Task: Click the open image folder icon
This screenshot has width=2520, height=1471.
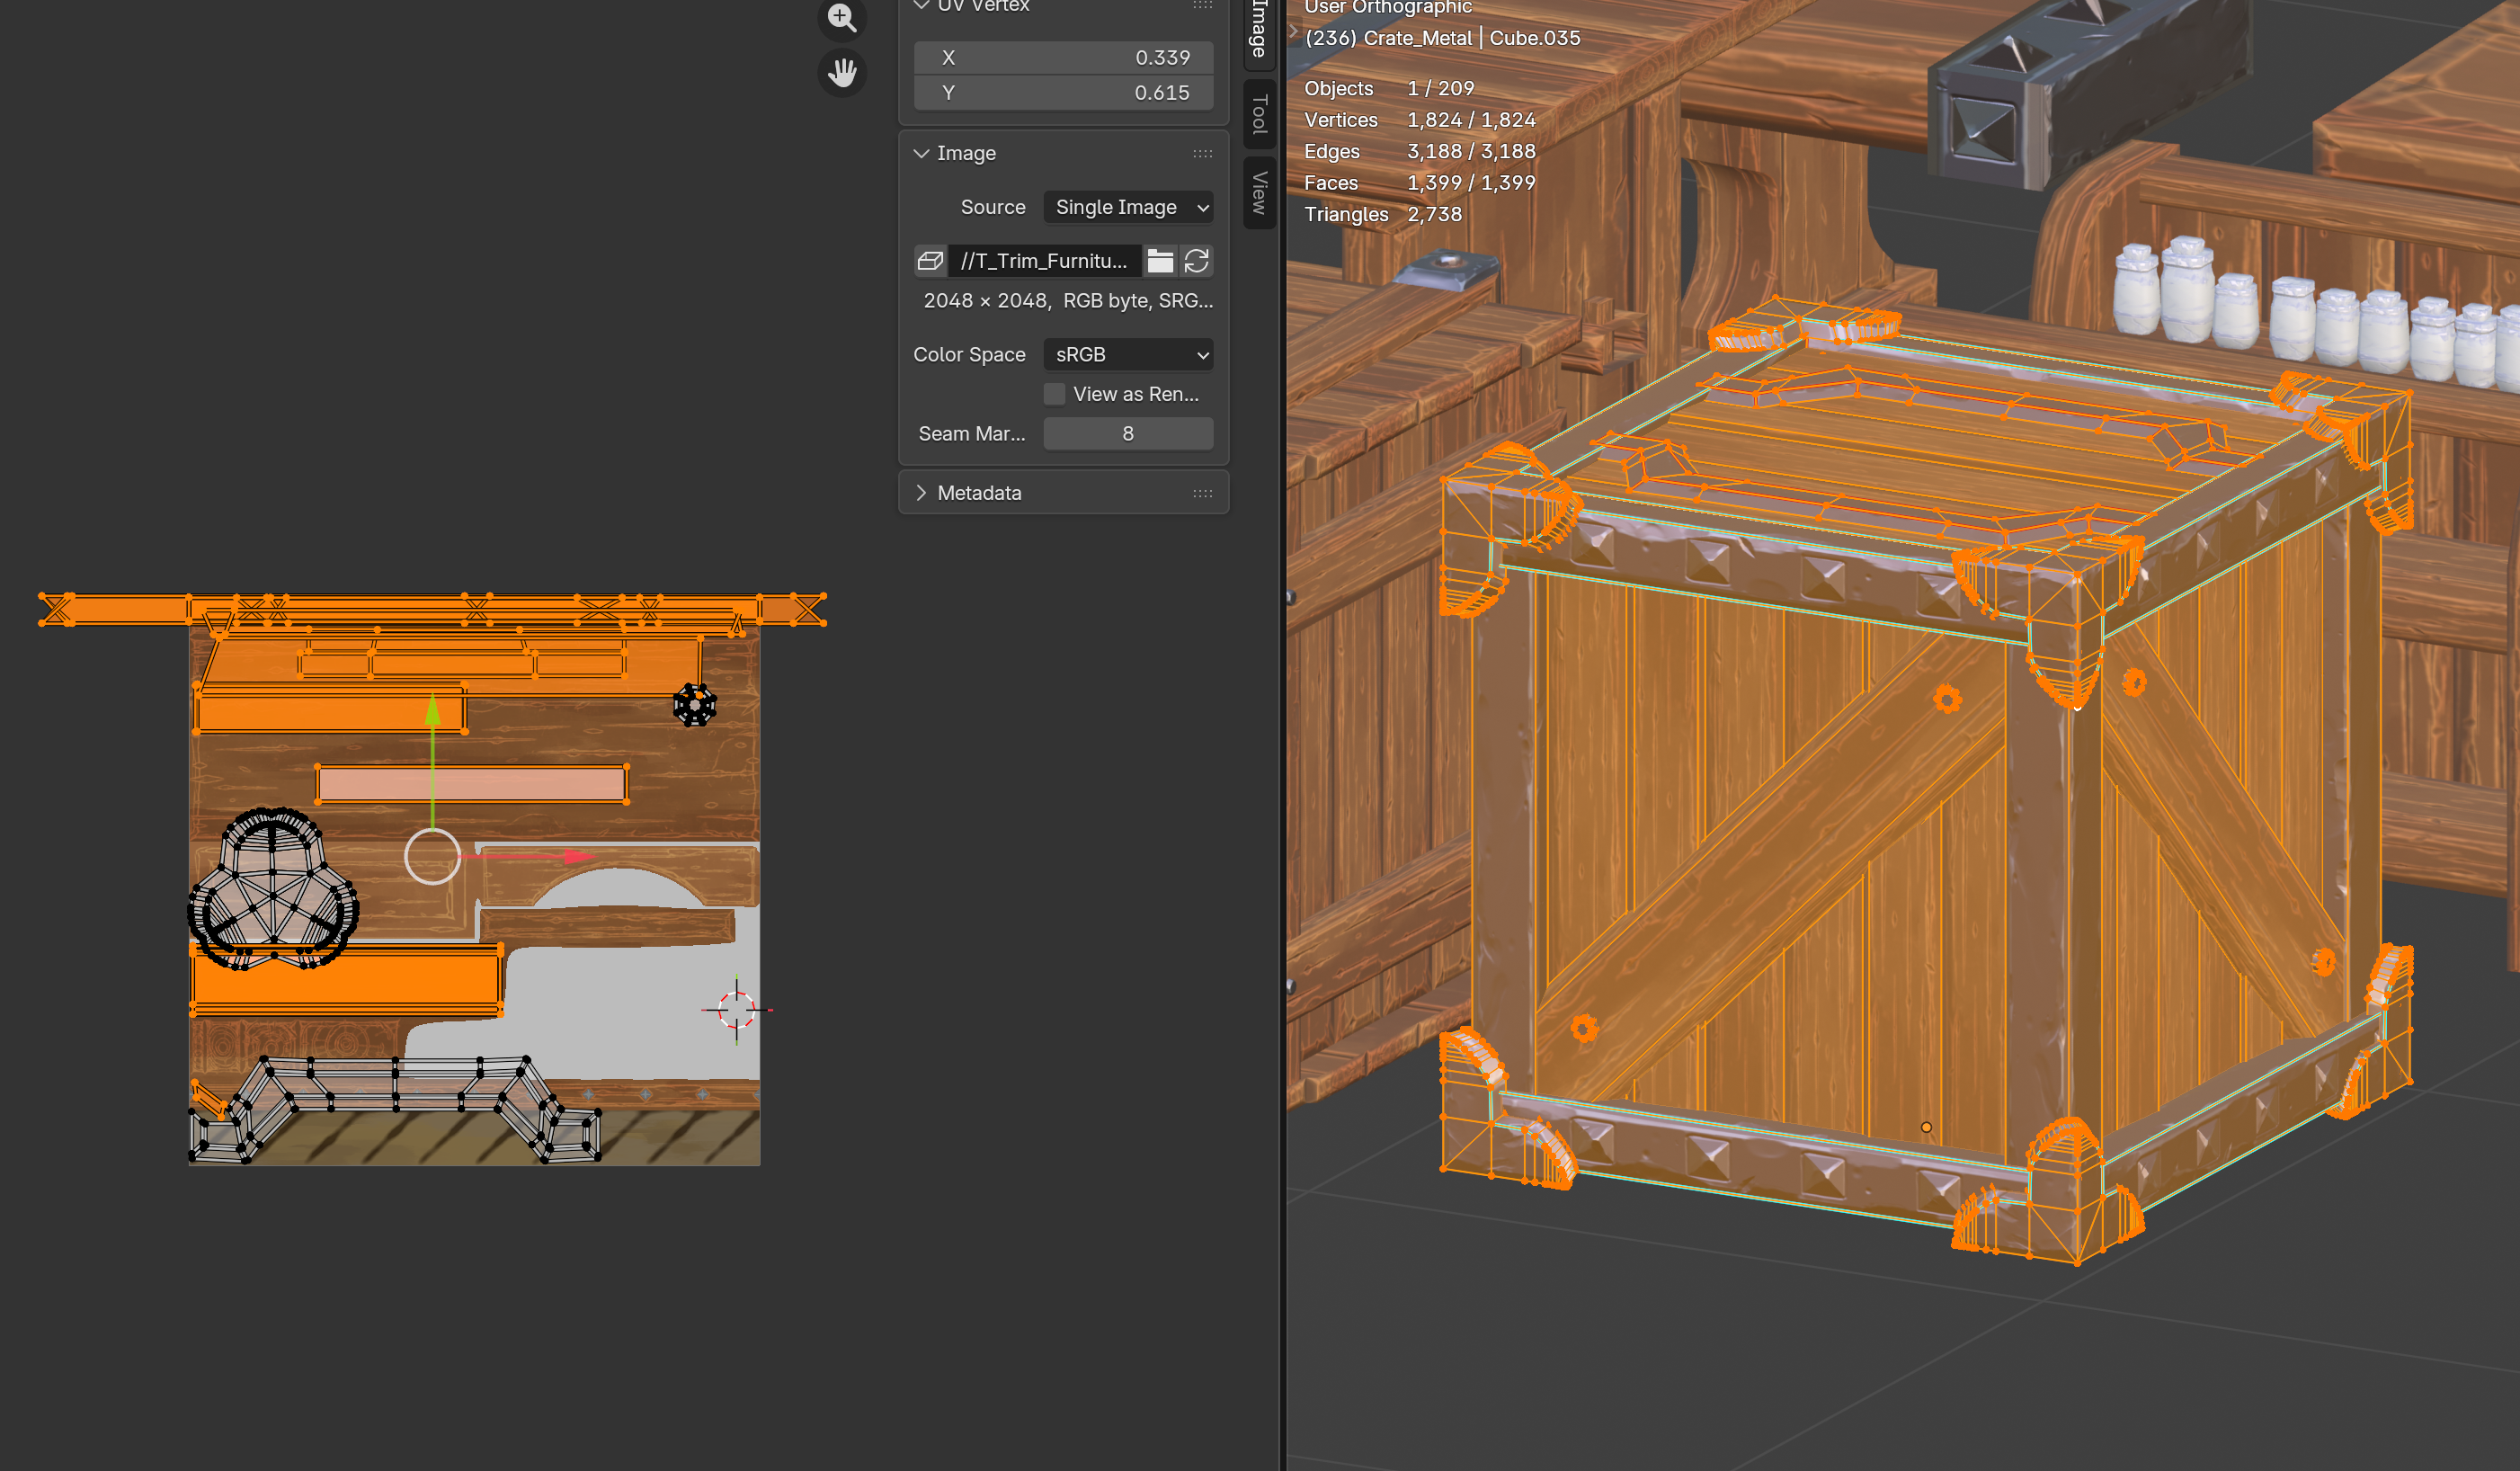Action: click(x=1160, y=261)
